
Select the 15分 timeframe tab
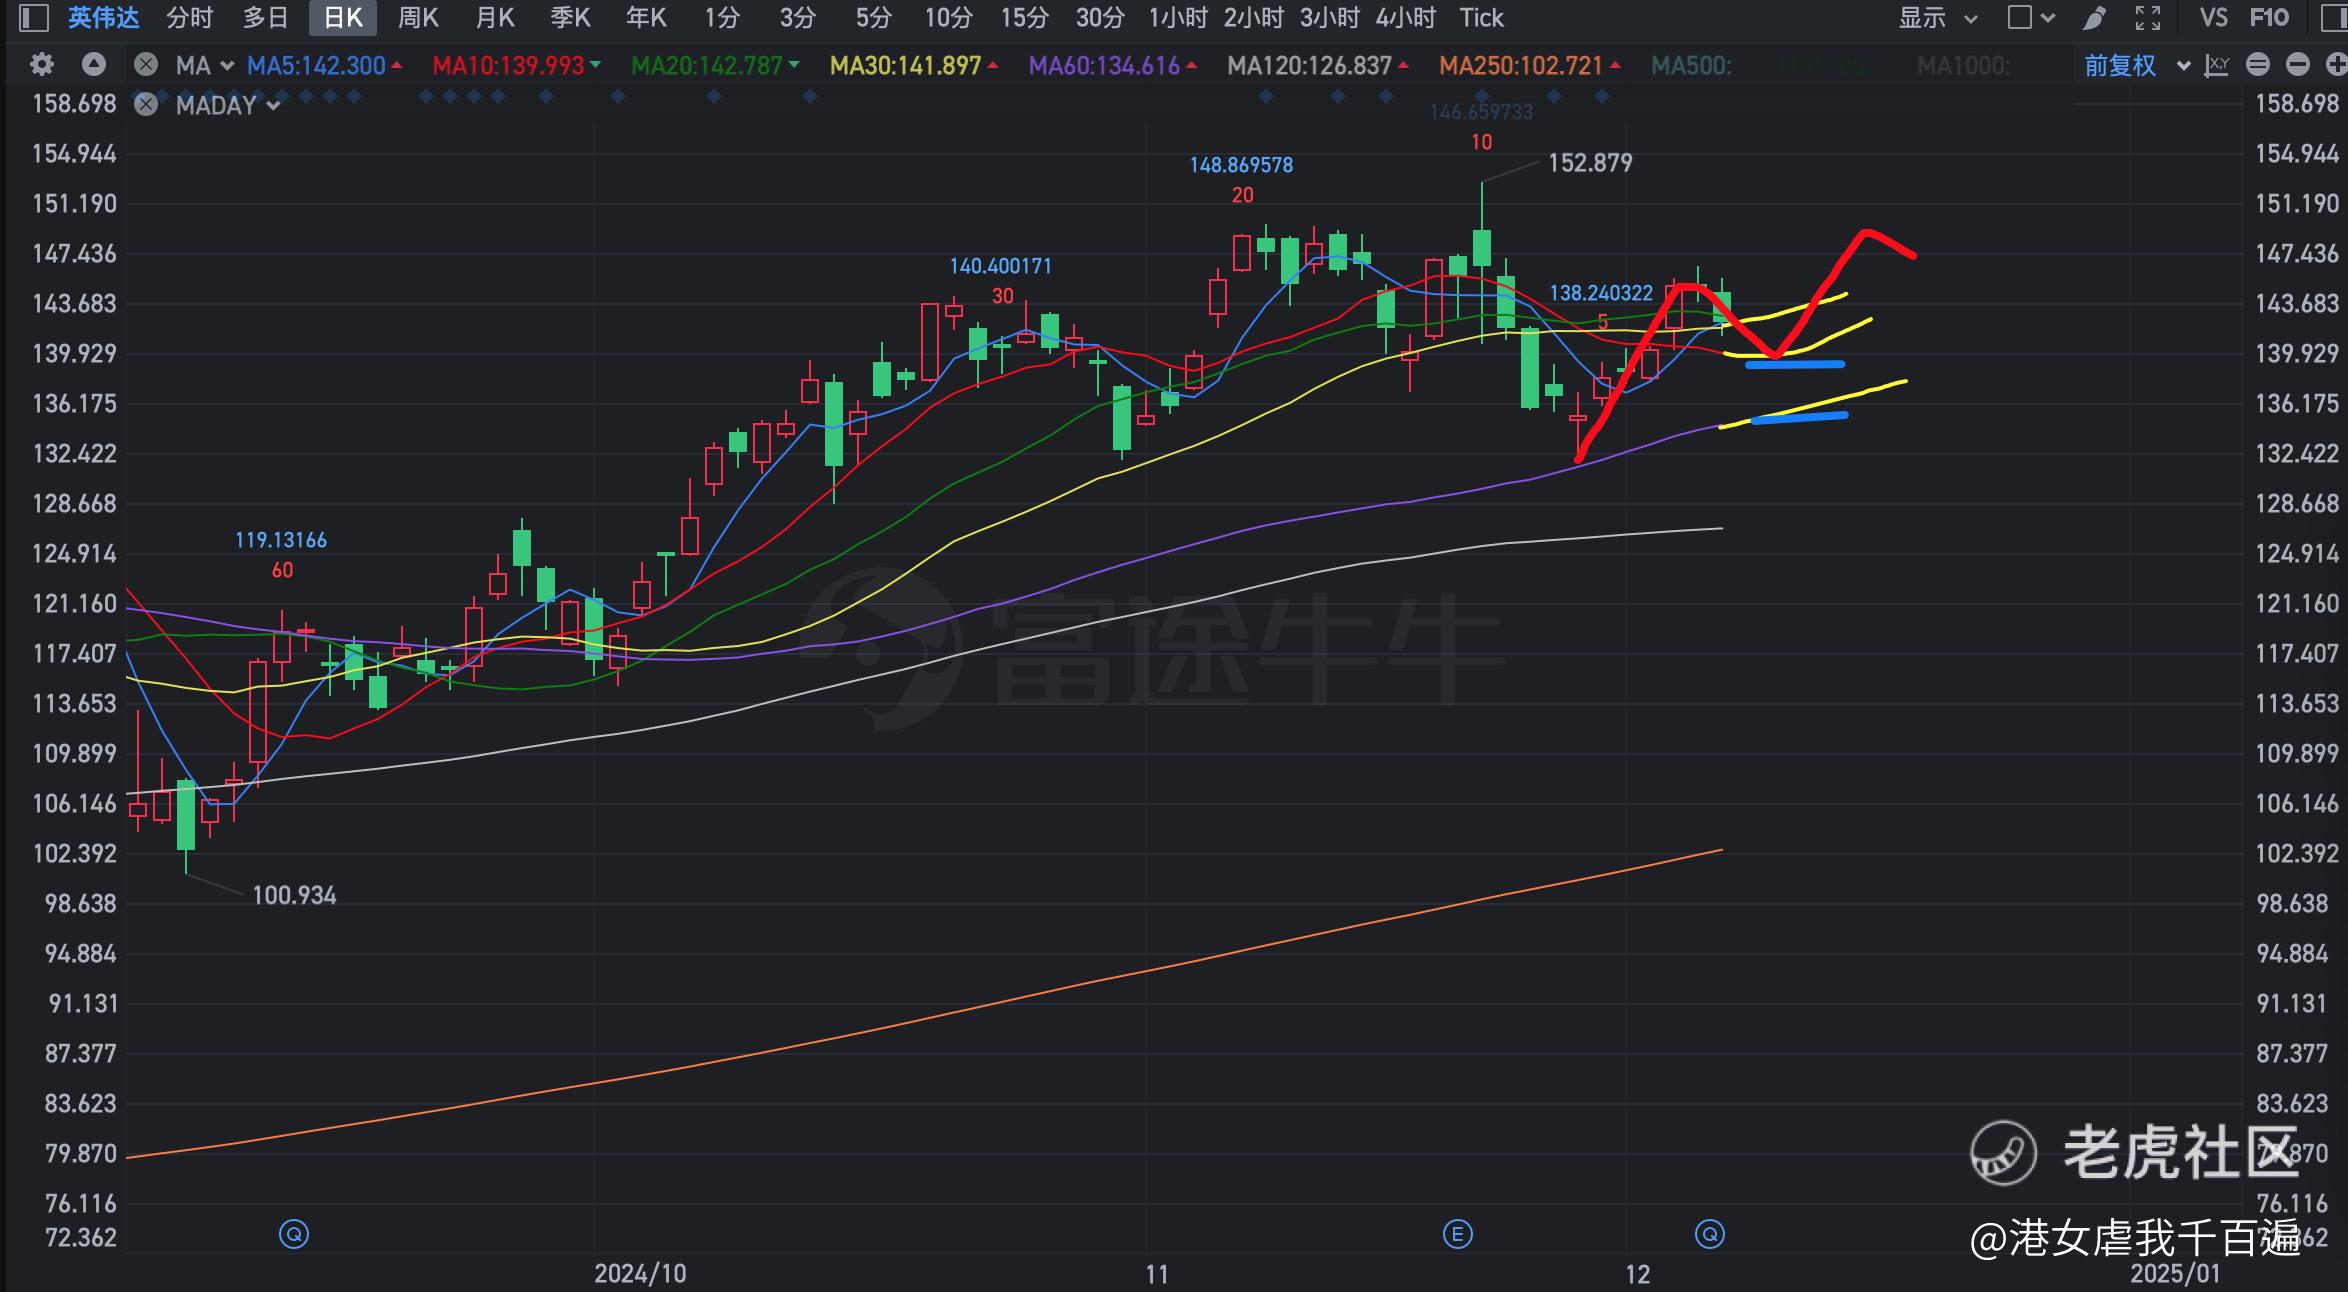point(1024,18)
